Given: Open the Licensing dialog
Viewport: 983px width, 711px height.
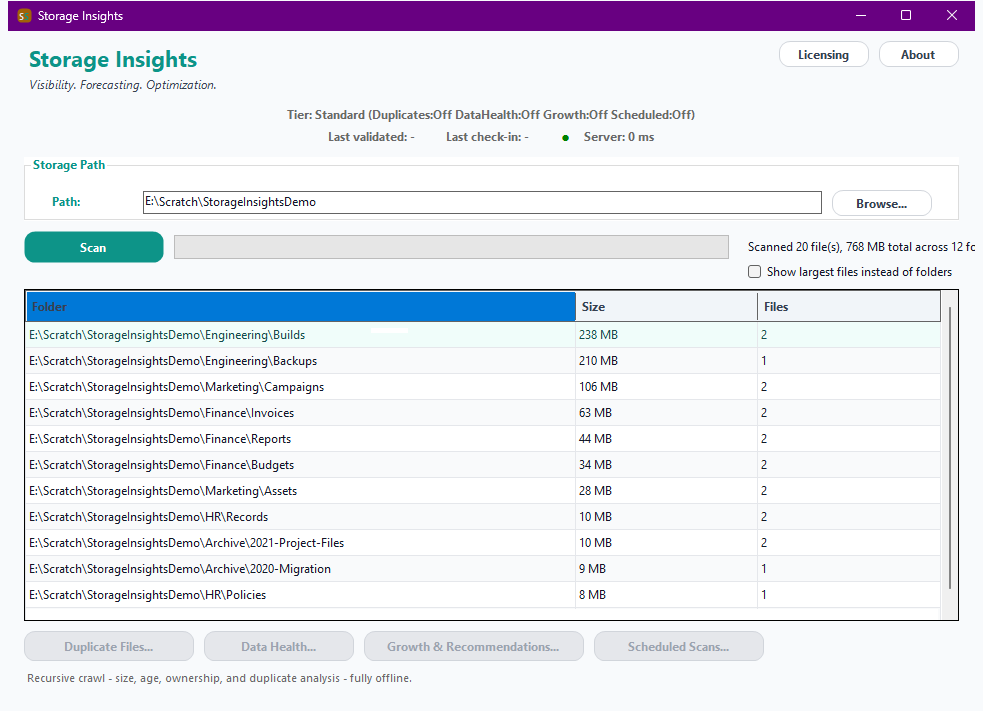Looking at the screenshot, I should coord(823,55).
